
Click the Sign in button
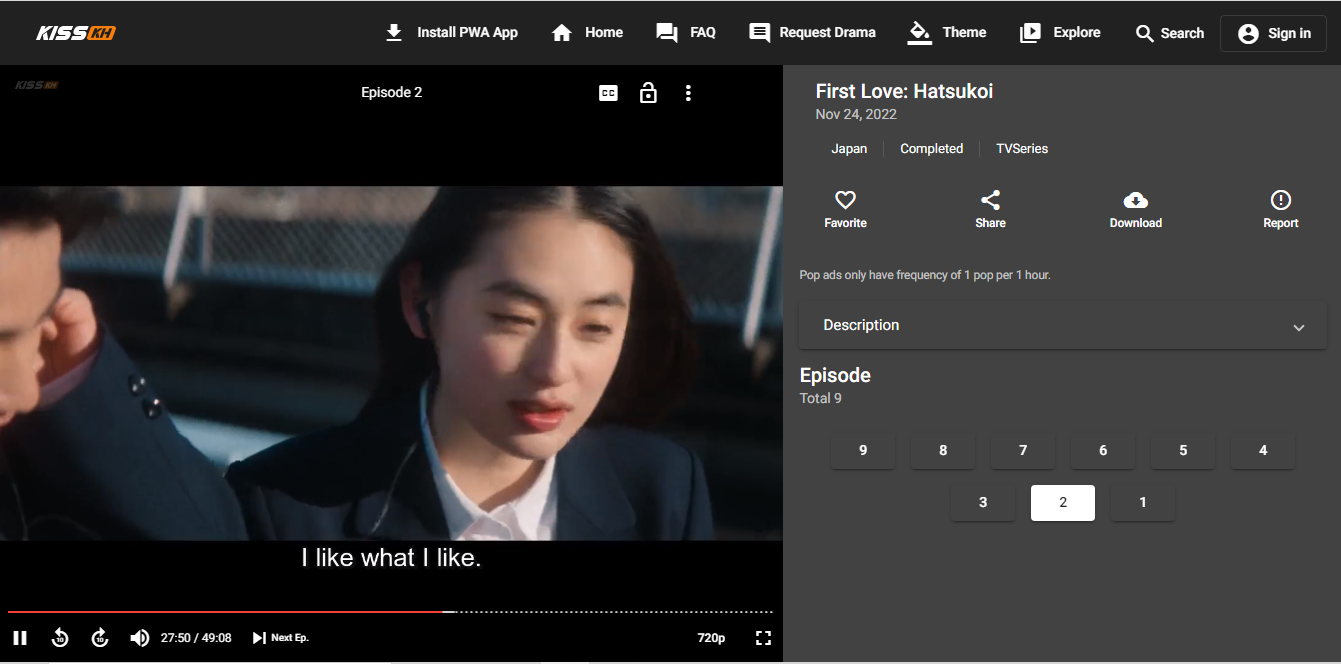1273,33
